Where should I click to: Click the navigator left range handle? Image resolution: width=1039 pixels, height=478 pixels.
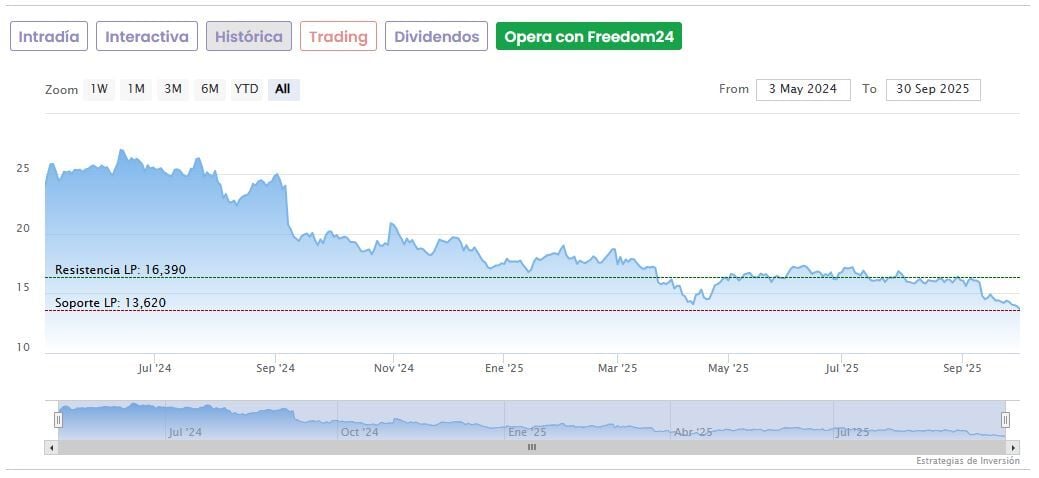coord(58,420)
